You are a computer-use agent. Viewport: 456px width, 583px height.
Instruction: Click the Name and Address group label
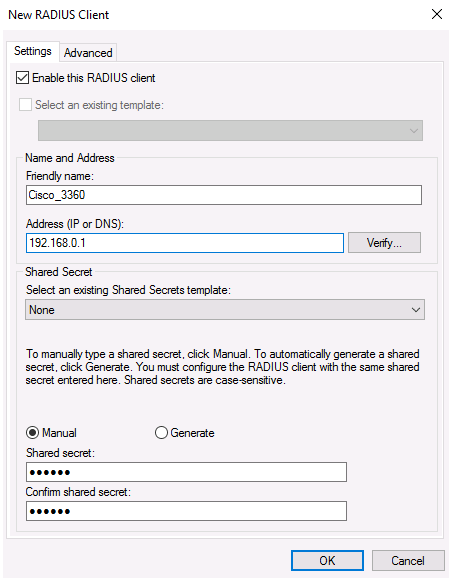70,158
